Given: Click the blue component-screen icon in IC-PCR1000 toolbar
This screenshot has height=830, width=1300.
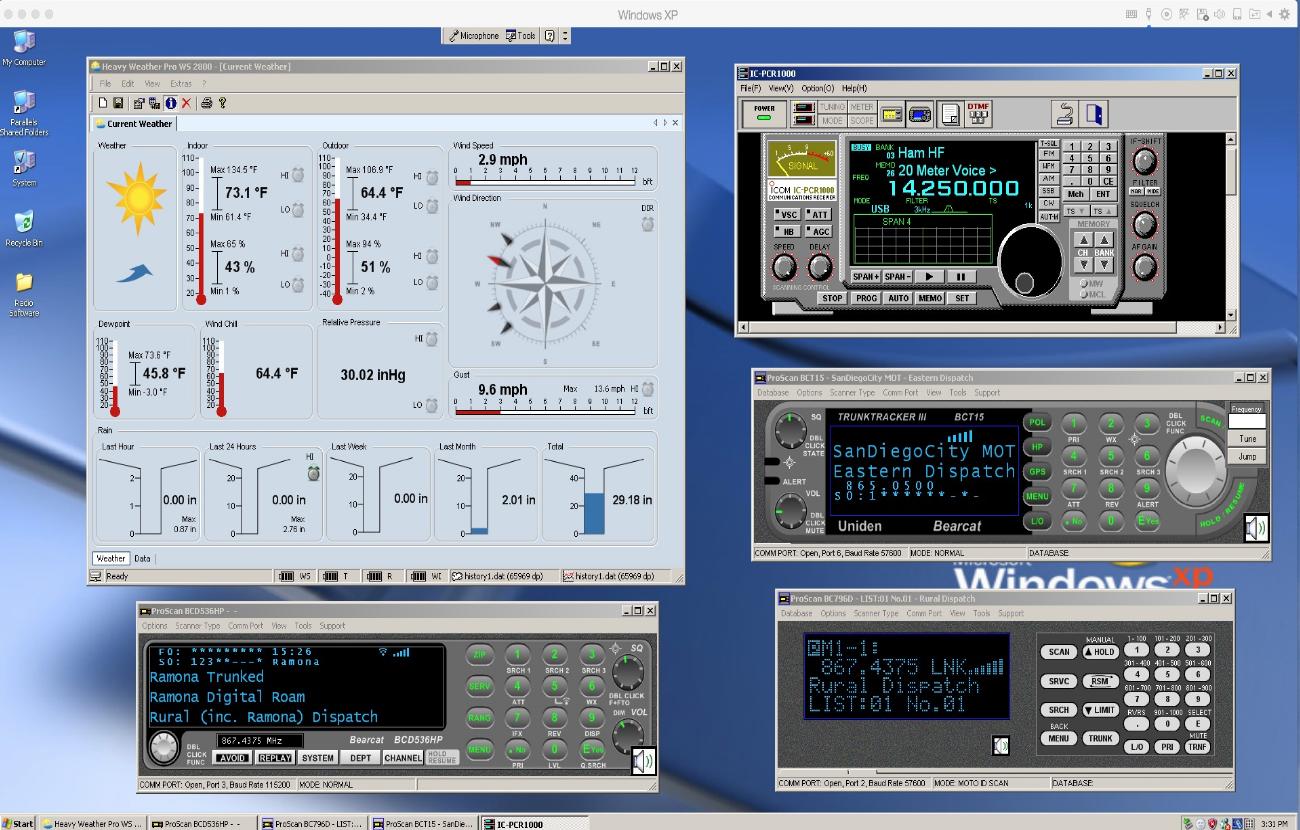Looking at the screenshot, I should click(x=920, y=114).
